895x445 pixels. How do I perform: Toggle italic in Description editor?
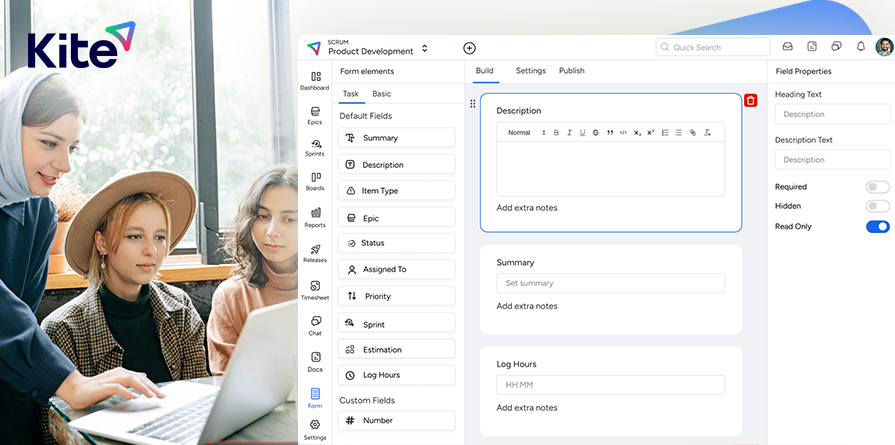click(569, 132)
